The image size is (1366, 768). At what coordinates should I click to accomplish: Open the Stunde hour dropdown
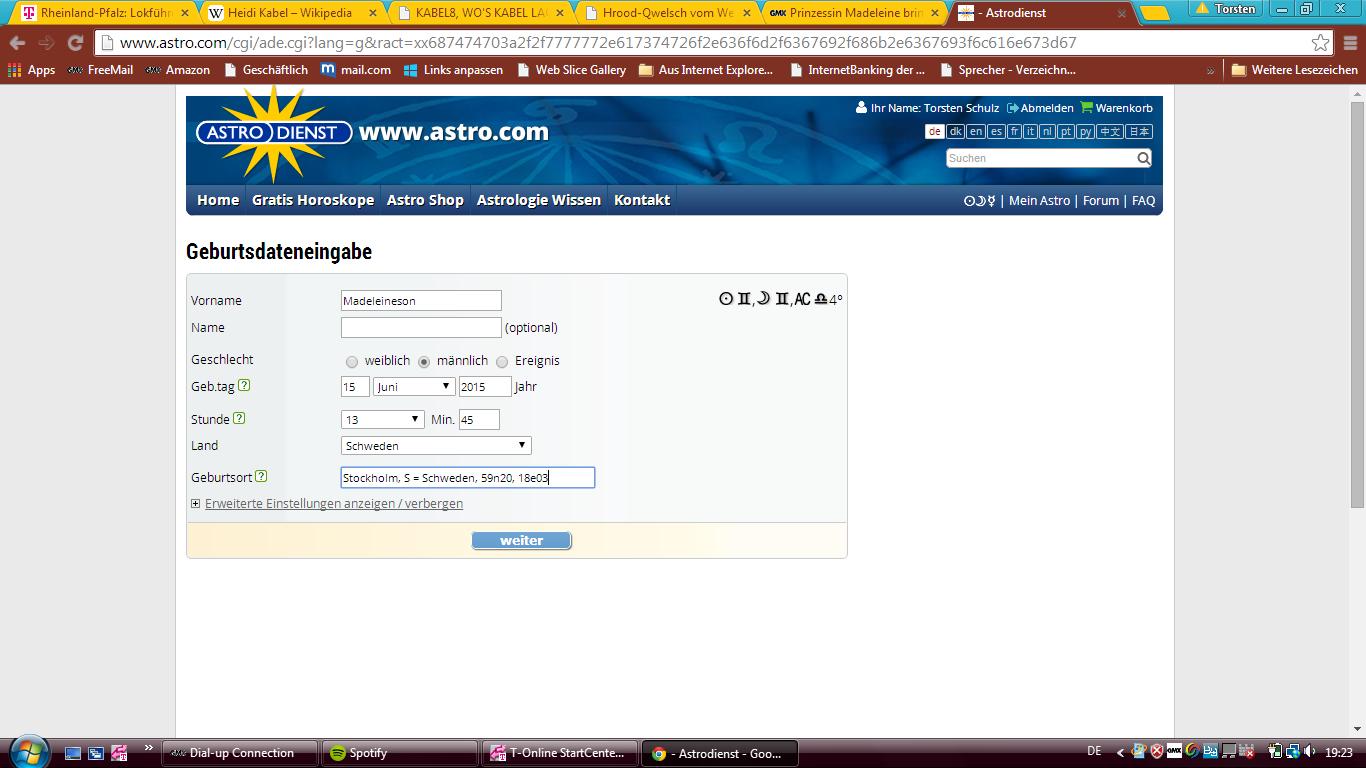(382, 420)
